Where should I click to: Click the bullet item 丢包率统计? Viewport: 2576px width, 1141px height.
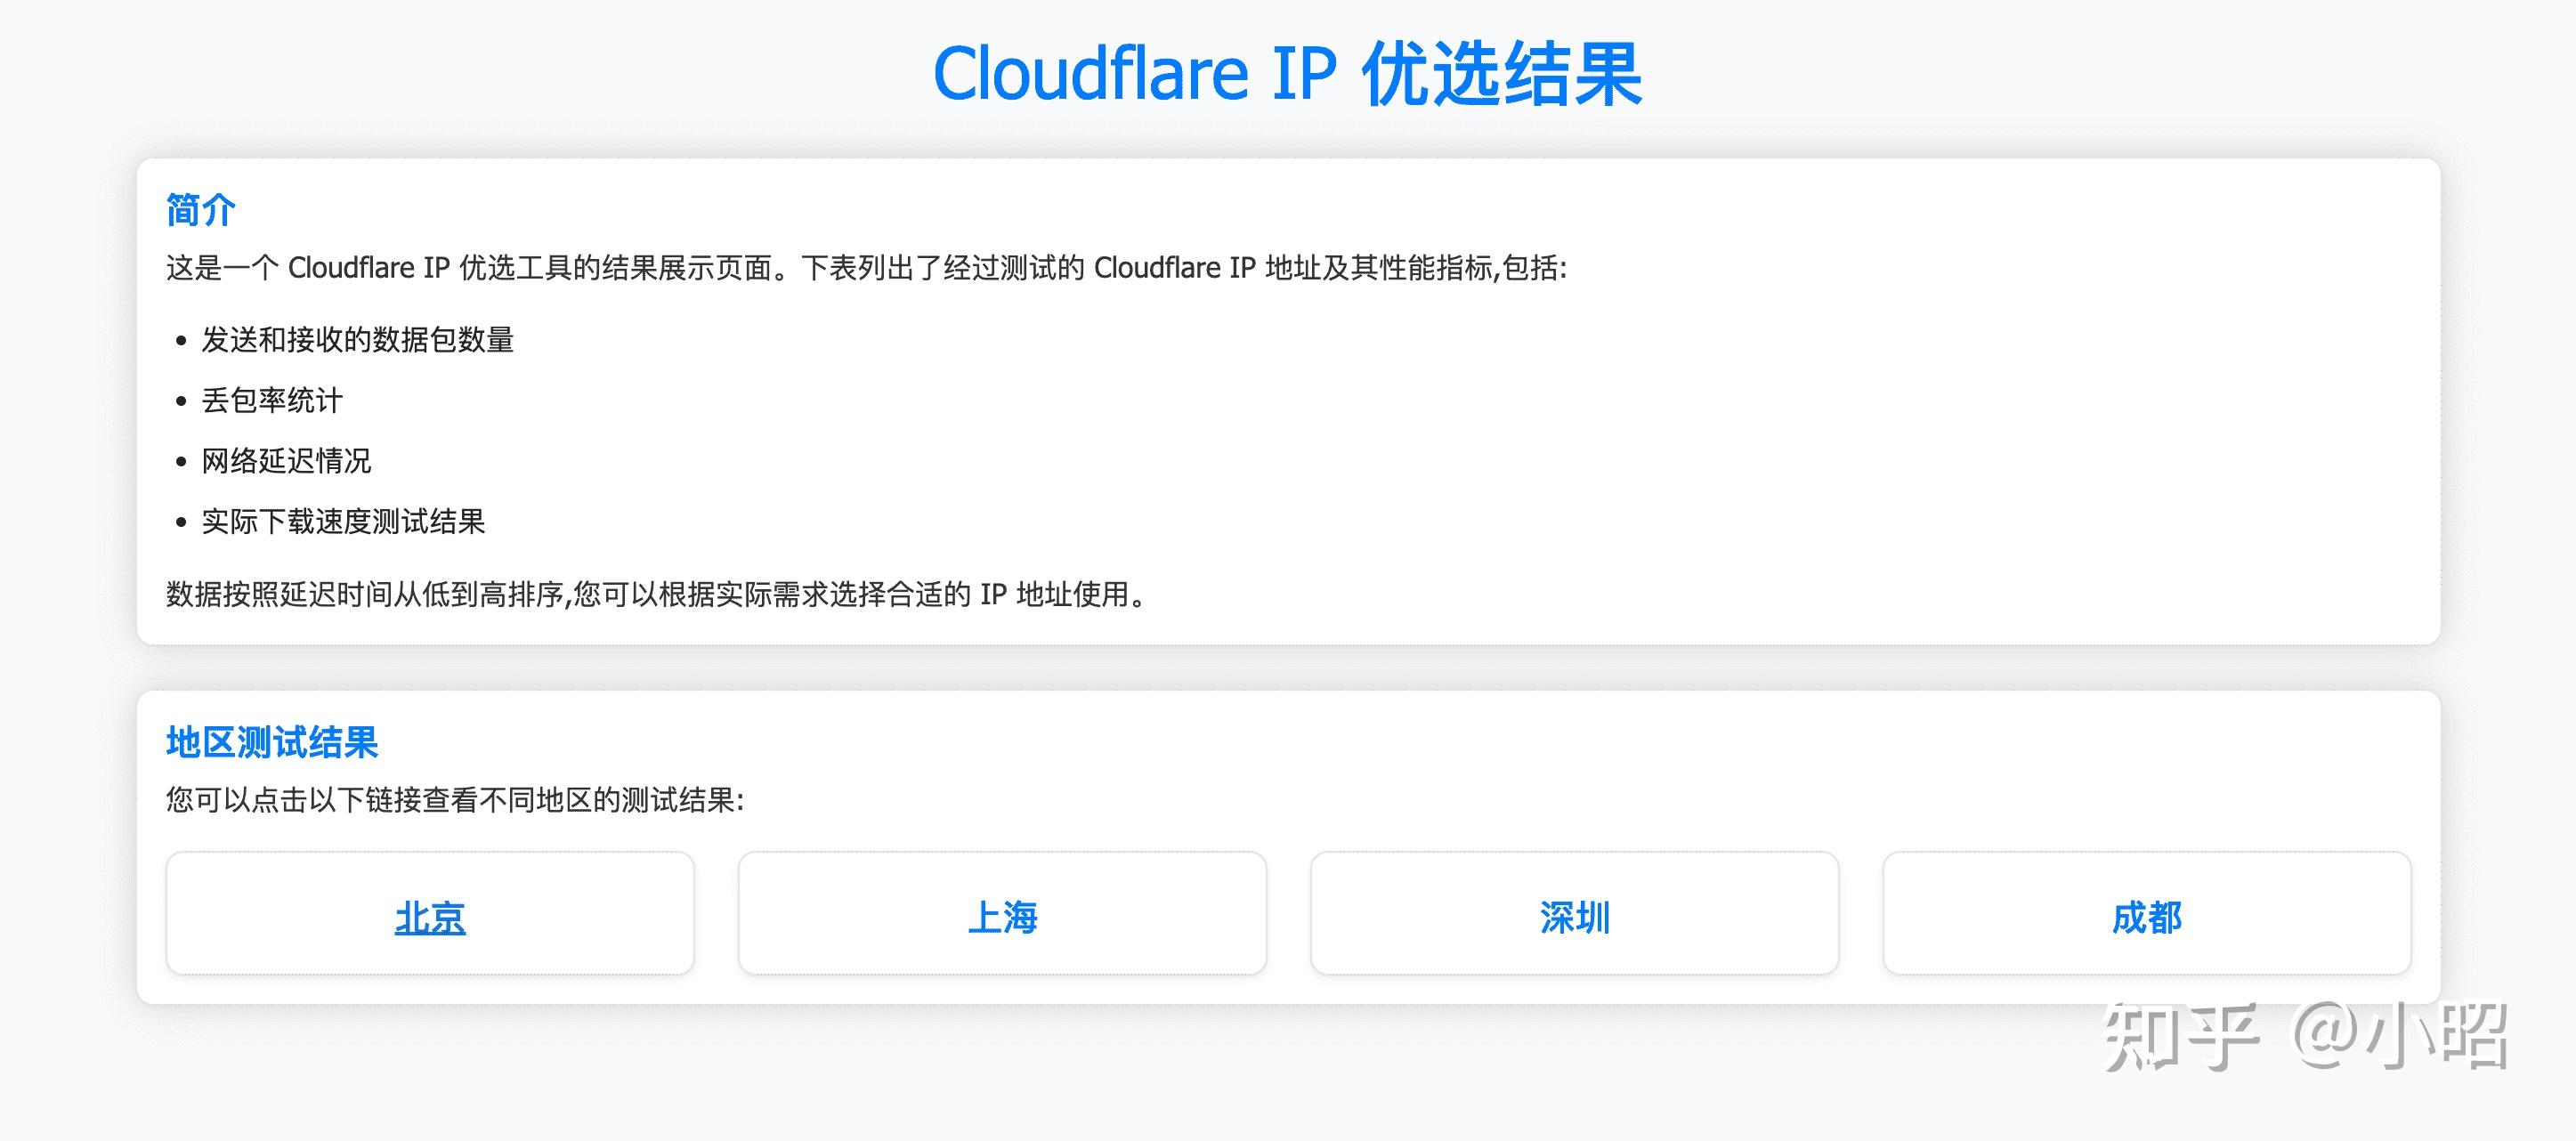pos(271,400)
